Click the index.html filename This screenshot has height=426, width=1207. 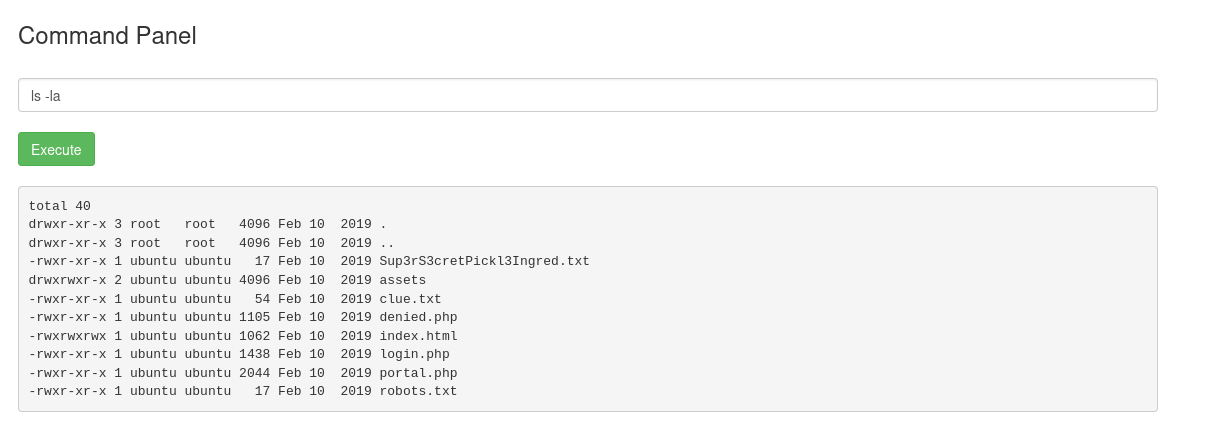418,336
